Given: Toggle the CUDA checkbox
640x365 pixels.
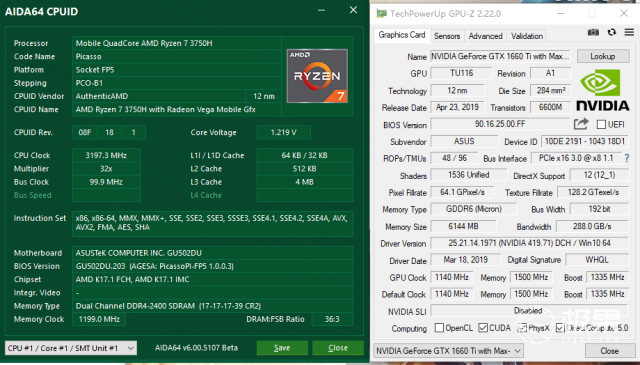Looking at the screenshot, I should click(483, 327).
